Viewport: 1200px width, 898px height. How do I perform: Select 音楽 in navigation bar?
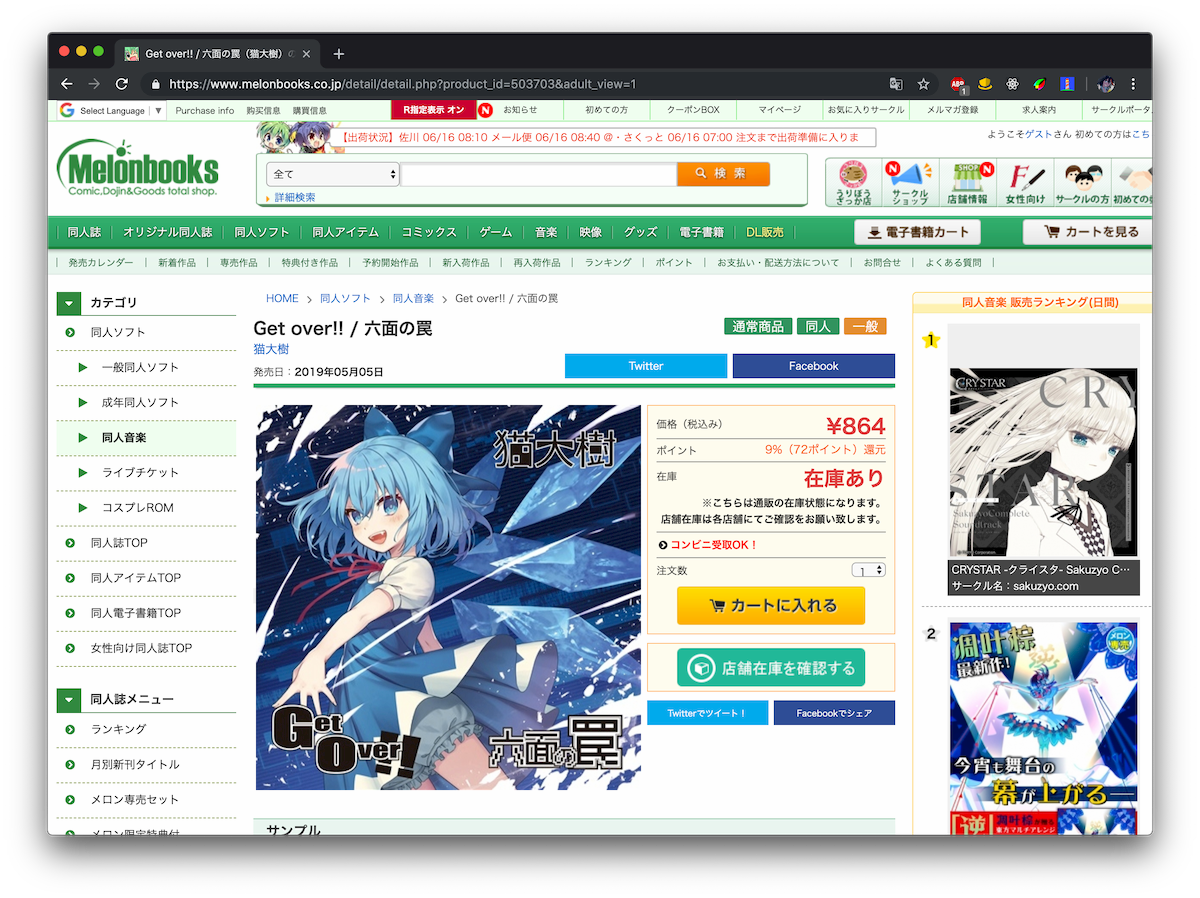tap(546, 232)
